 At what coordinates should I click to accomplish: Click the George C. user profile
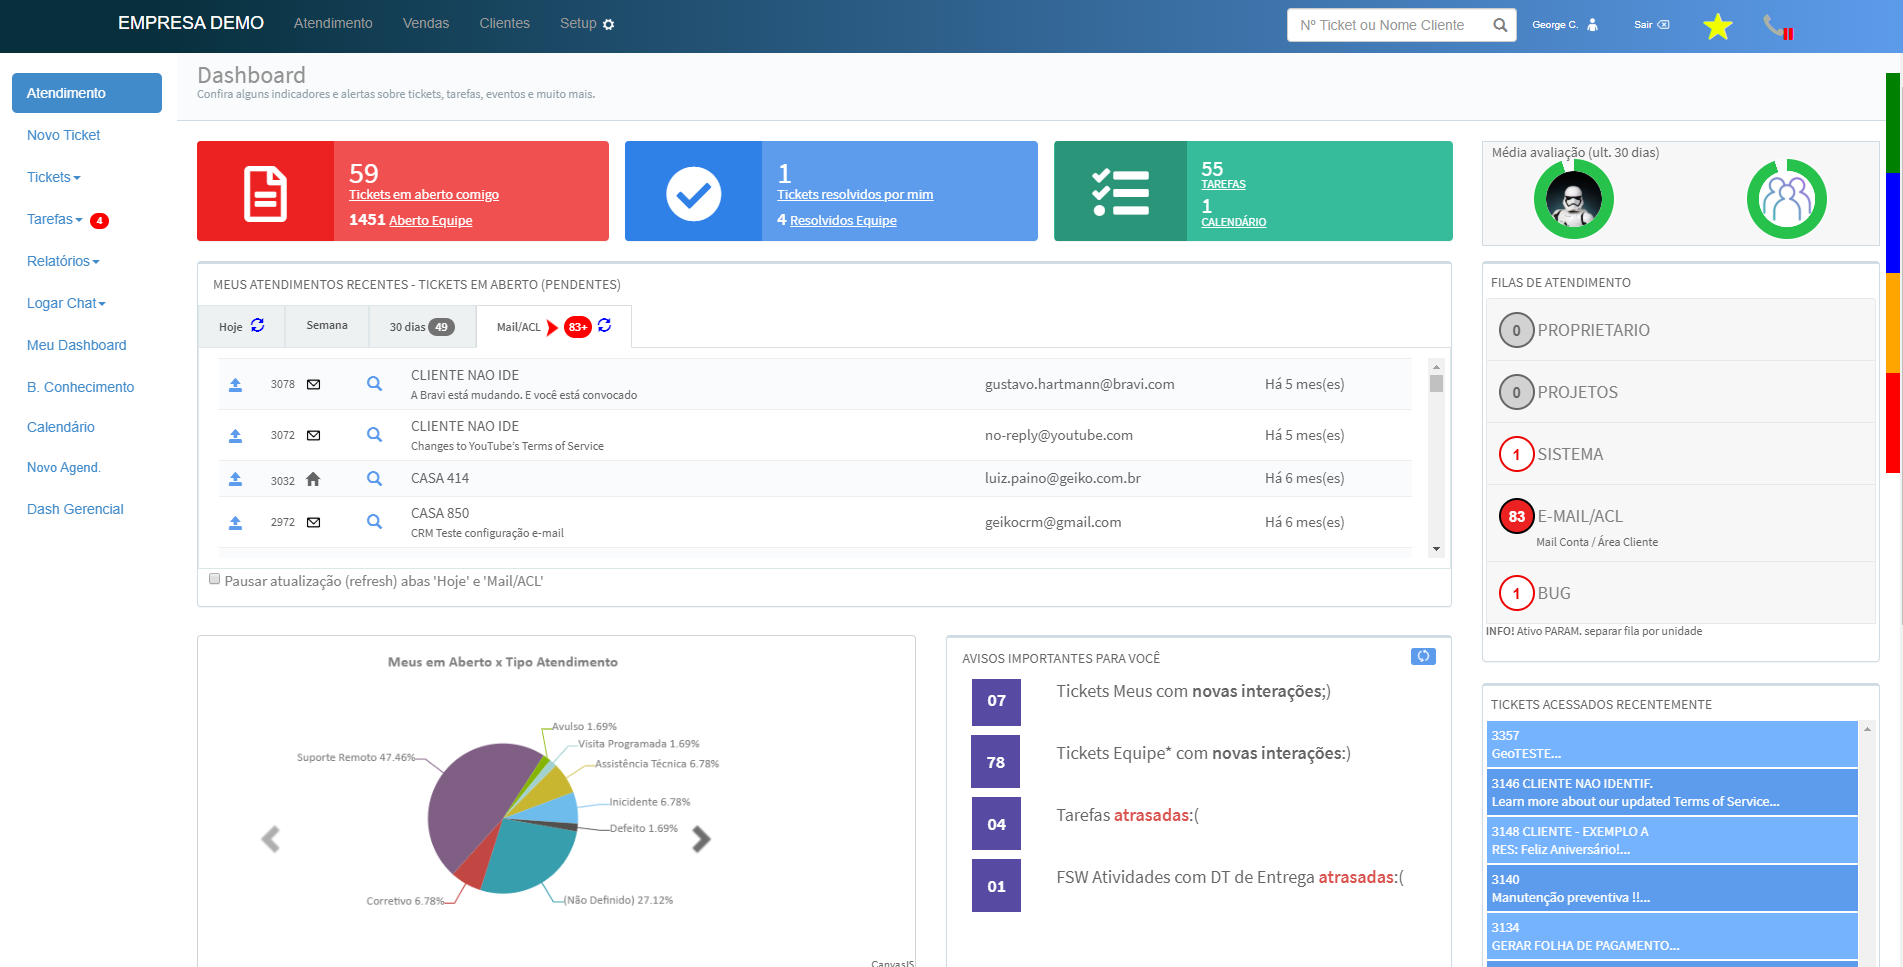click(x=1565, y=24)
